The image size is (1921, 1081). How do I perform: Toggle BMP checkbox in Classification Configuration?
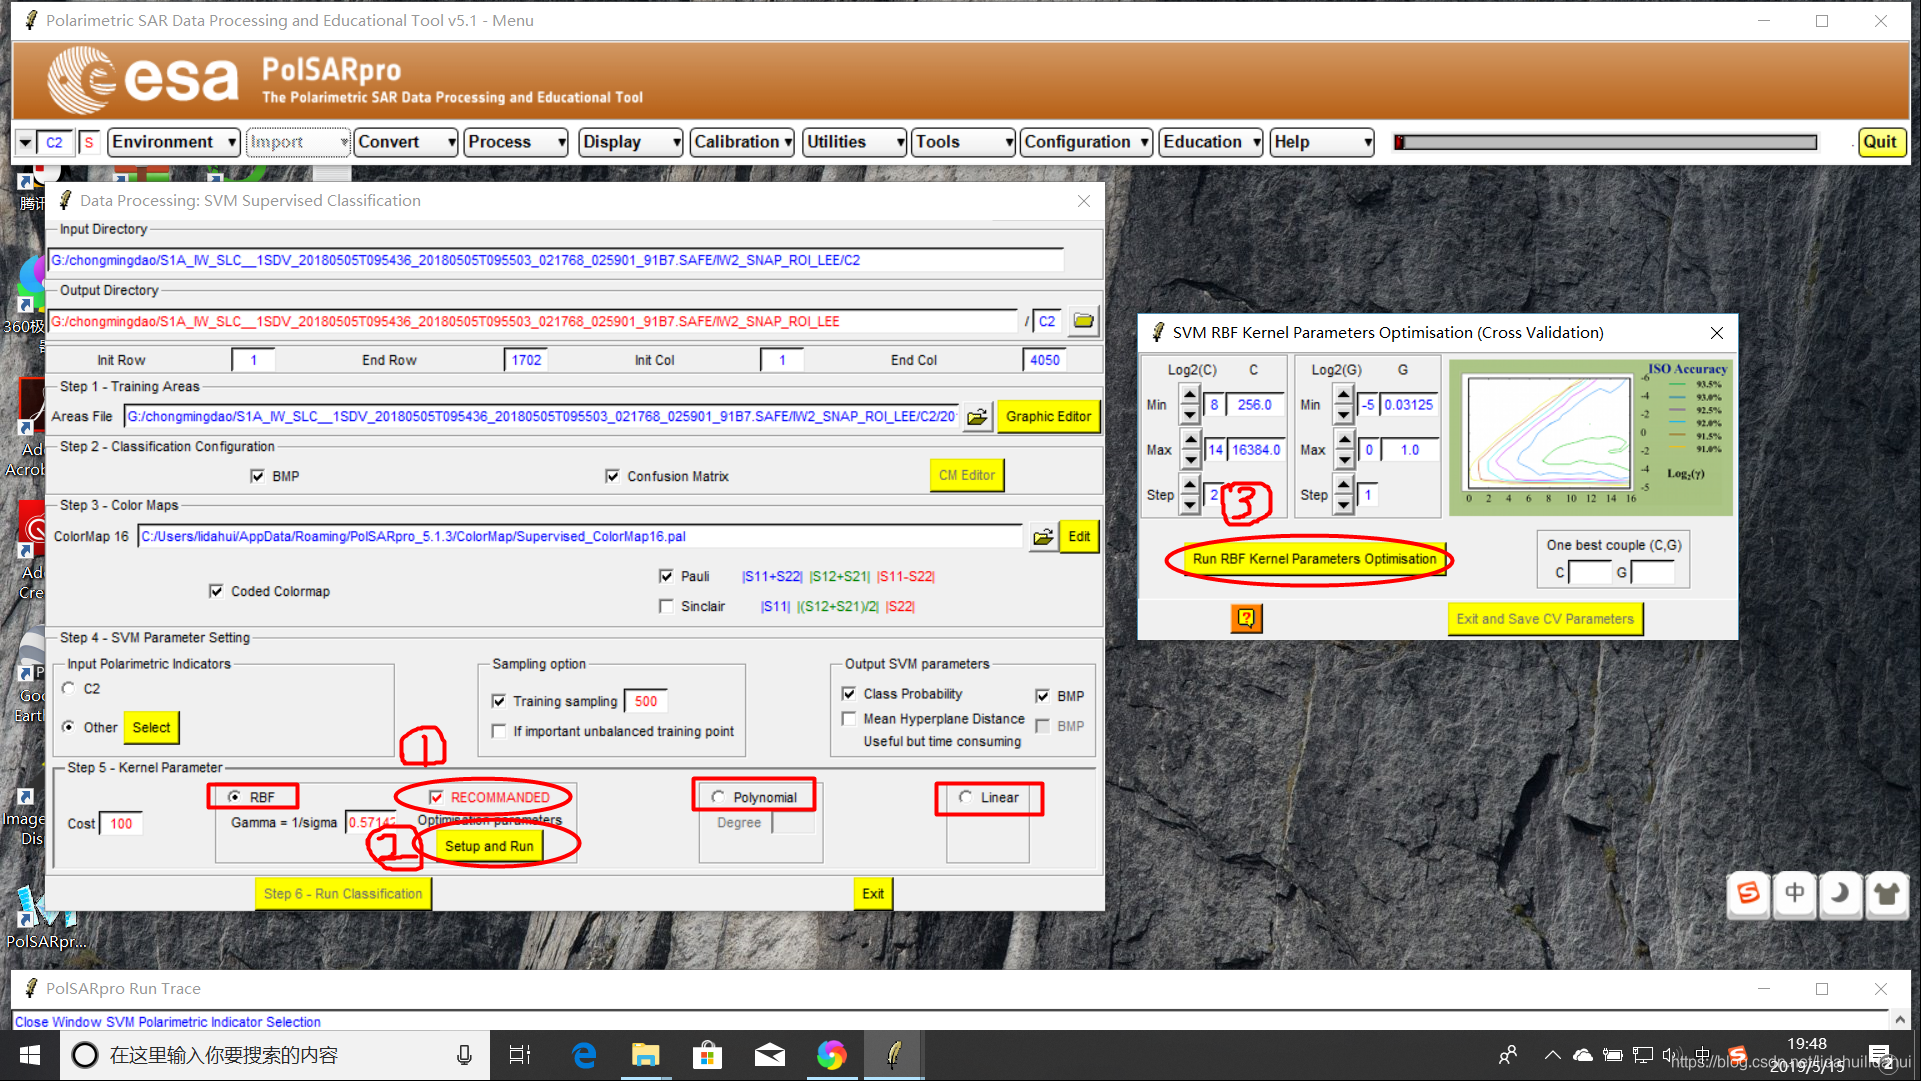tap(258, 476)
